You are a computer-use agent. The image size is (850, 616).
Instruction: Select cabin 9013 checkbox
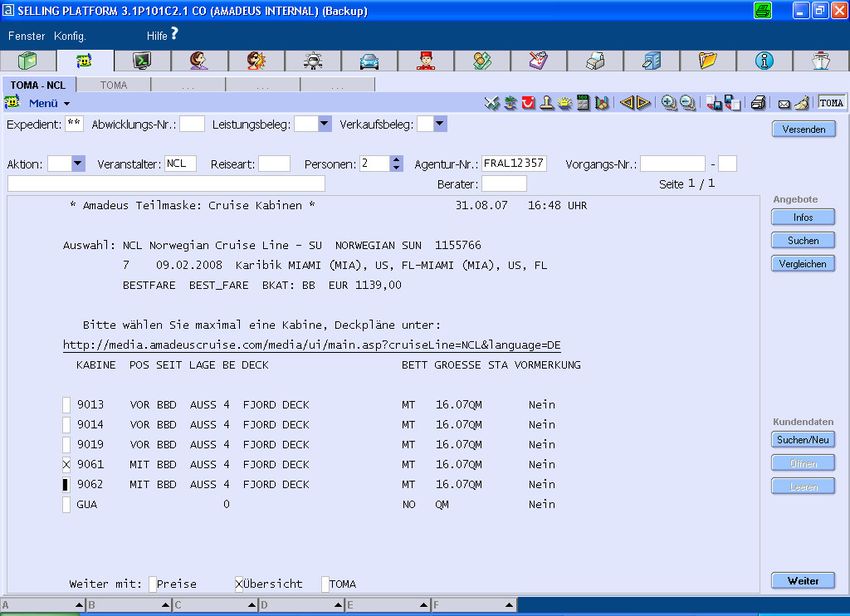[x=67, y=405]
